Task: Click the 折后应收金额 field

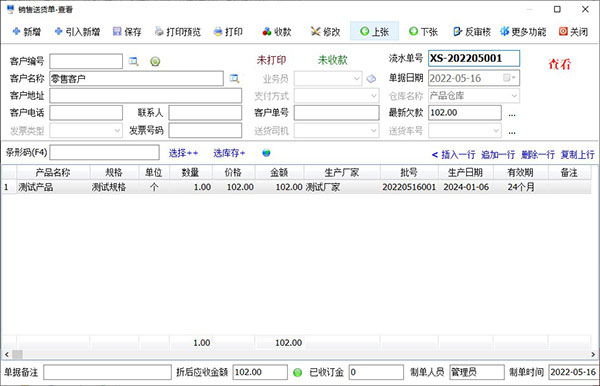Action: (x=260, y=372)
